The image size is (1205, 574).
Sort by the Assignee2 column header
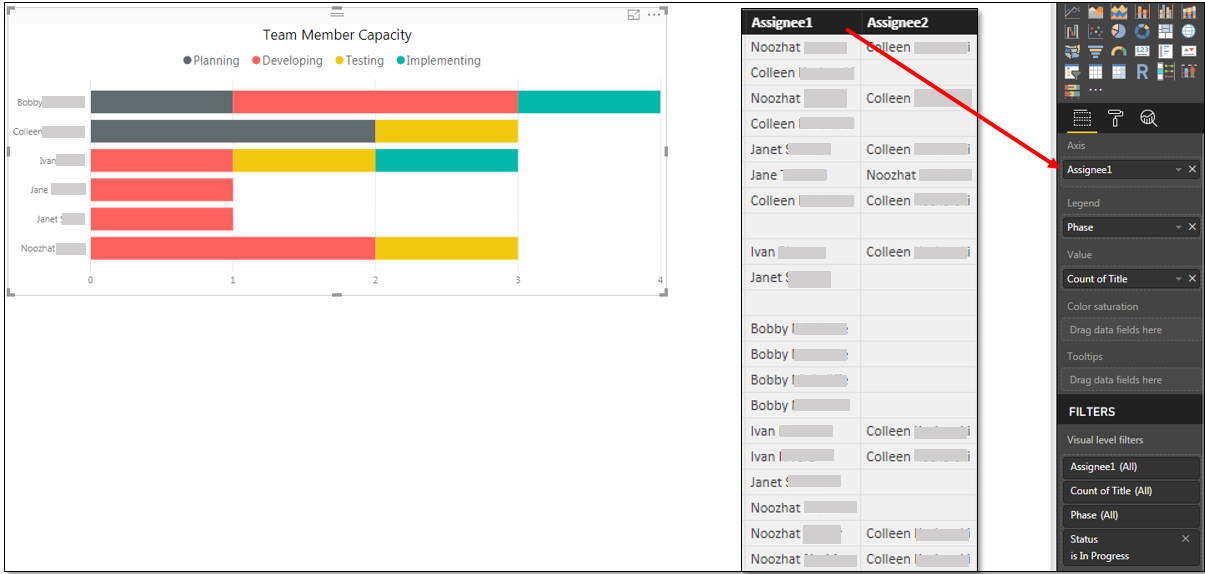[x=919, y=22]
